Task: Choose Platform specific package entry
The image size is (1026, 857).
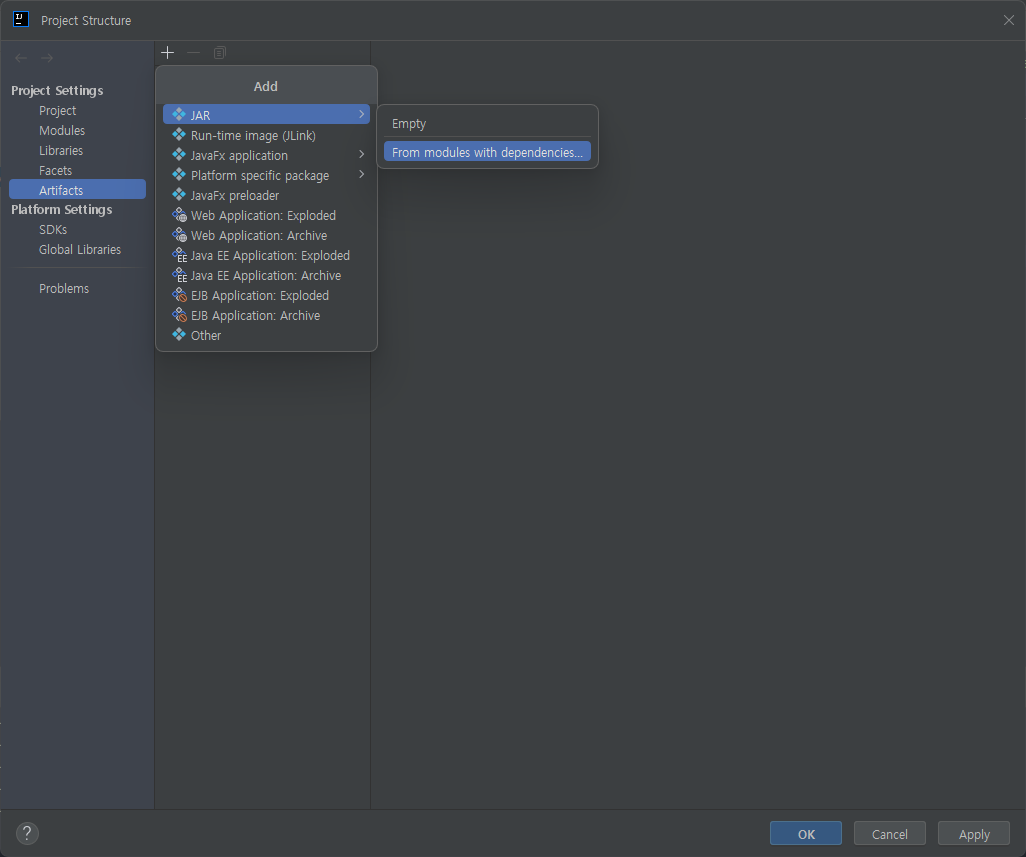Action: (266, 175)
